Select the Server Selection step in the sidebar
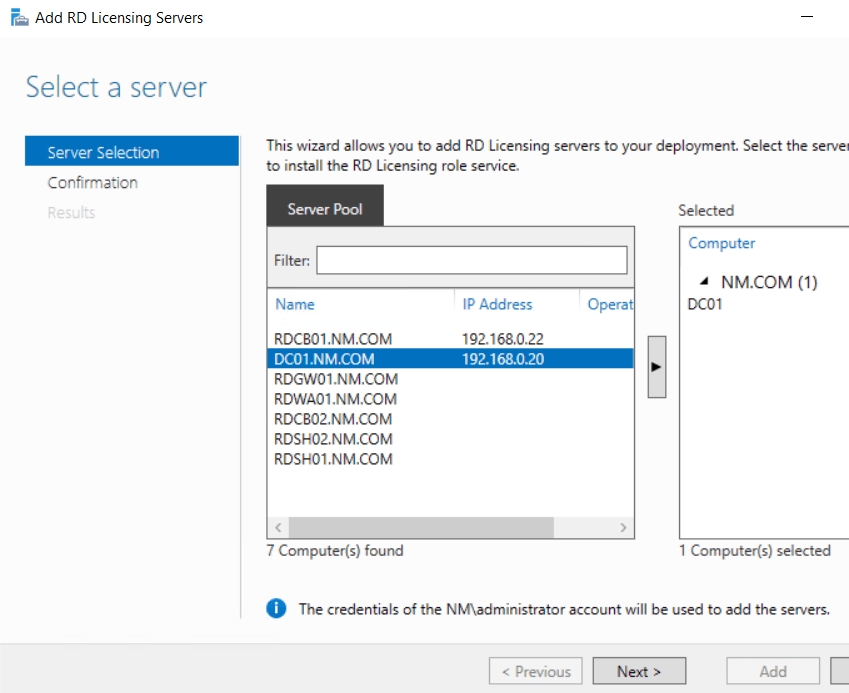The height and width of the screenshot is (693, 849). [x=104, y=151]
